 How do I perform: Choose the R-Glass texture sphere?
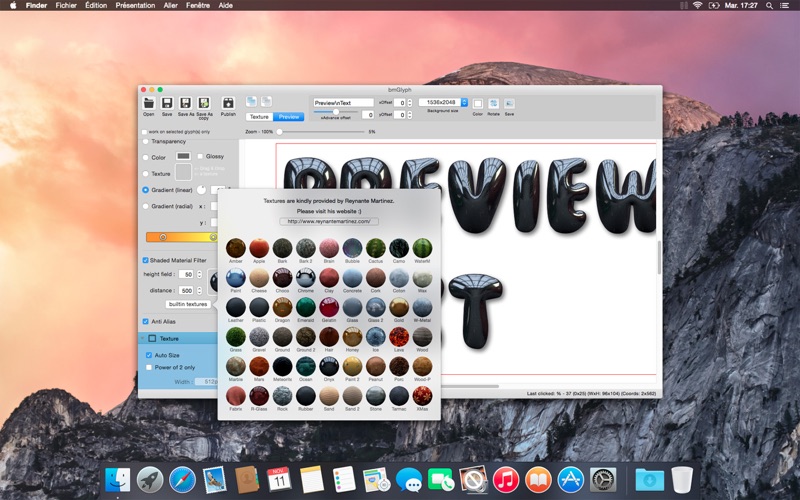point(259,396)
